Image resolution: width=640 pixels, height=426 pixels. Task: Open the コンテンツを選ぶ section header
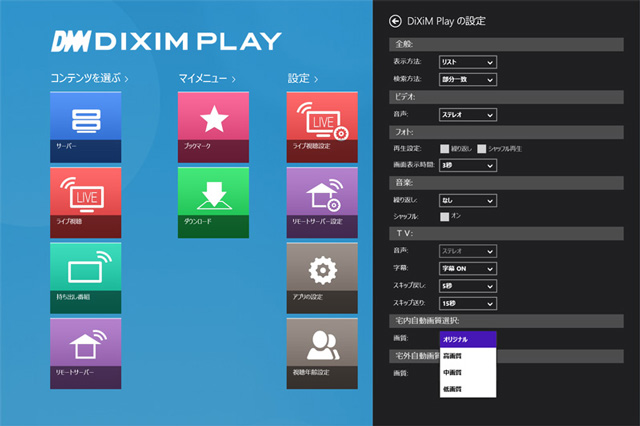click(x=89, y=78)
